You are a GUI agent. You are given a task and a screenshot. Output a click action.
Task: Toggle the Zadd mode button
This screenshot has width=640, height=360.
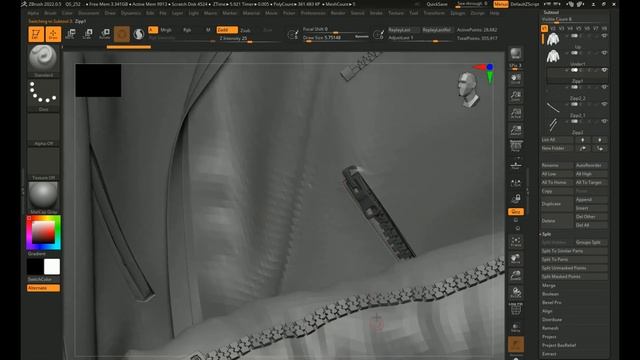(227, 30)
